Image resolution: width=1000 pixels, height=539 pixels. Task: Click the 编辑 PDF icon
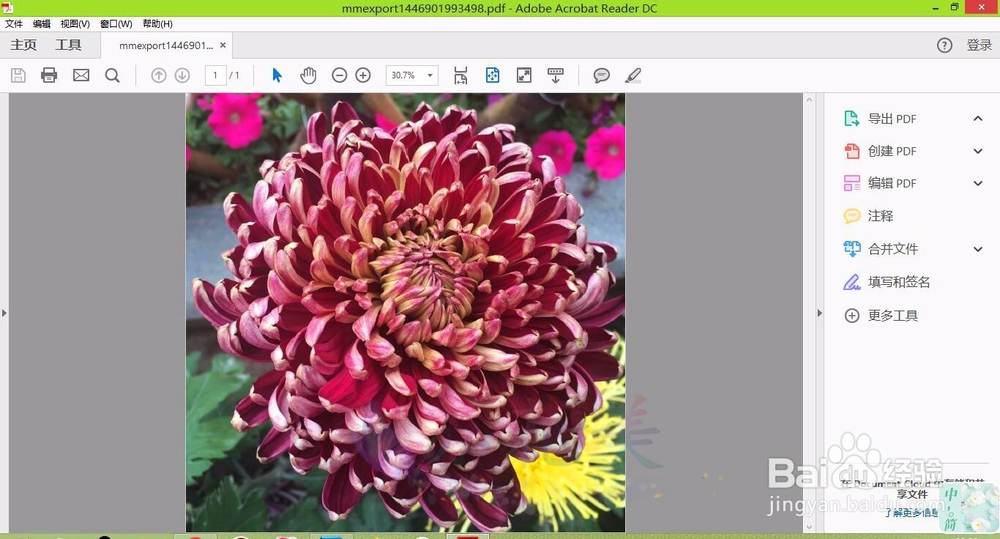coord(851,183)
